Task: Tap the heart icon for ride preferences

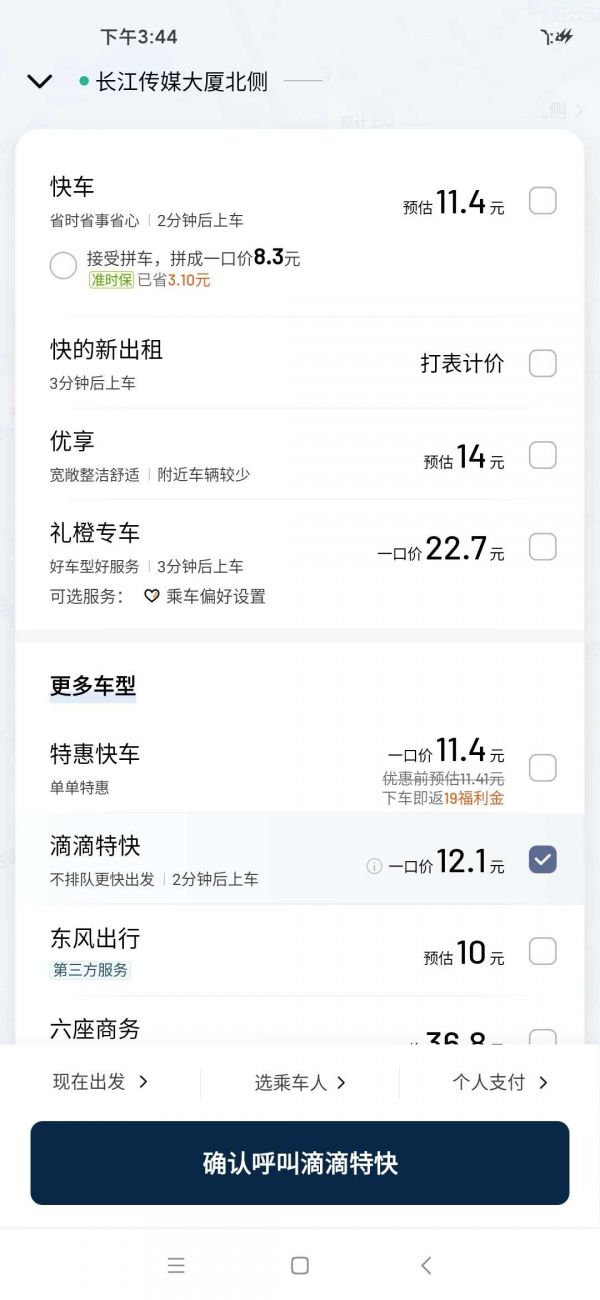Action: pyautogui.click(x=152, y=596)
